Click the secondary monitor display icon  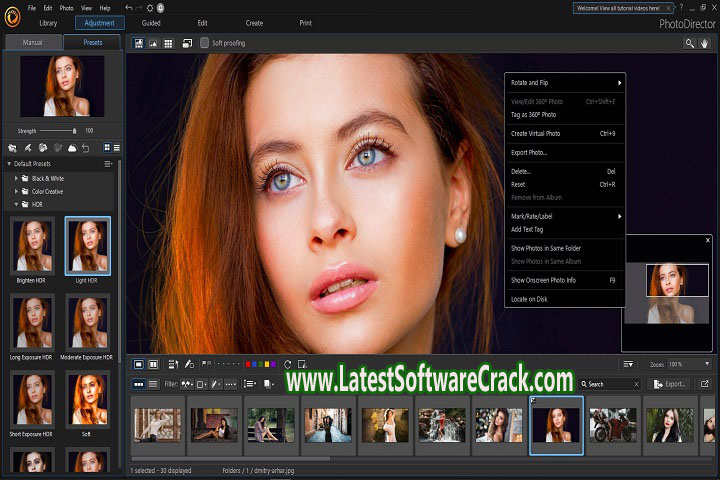tap(187, 43)
